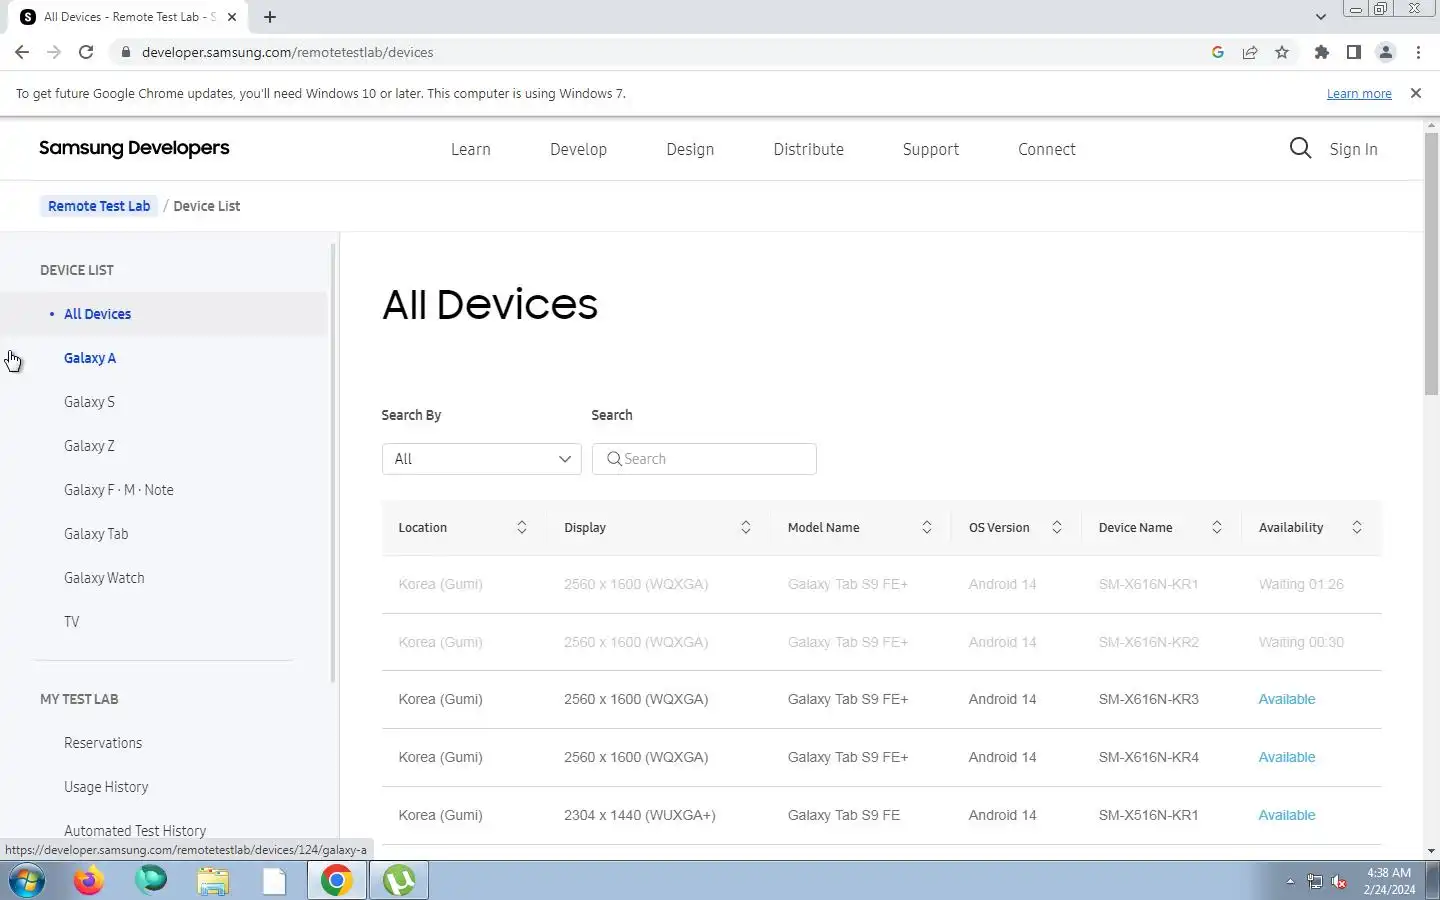This screenshot has height=900, width=1440.
Task: Click the taskbar clock
Action: click(x=1389, y=881)
